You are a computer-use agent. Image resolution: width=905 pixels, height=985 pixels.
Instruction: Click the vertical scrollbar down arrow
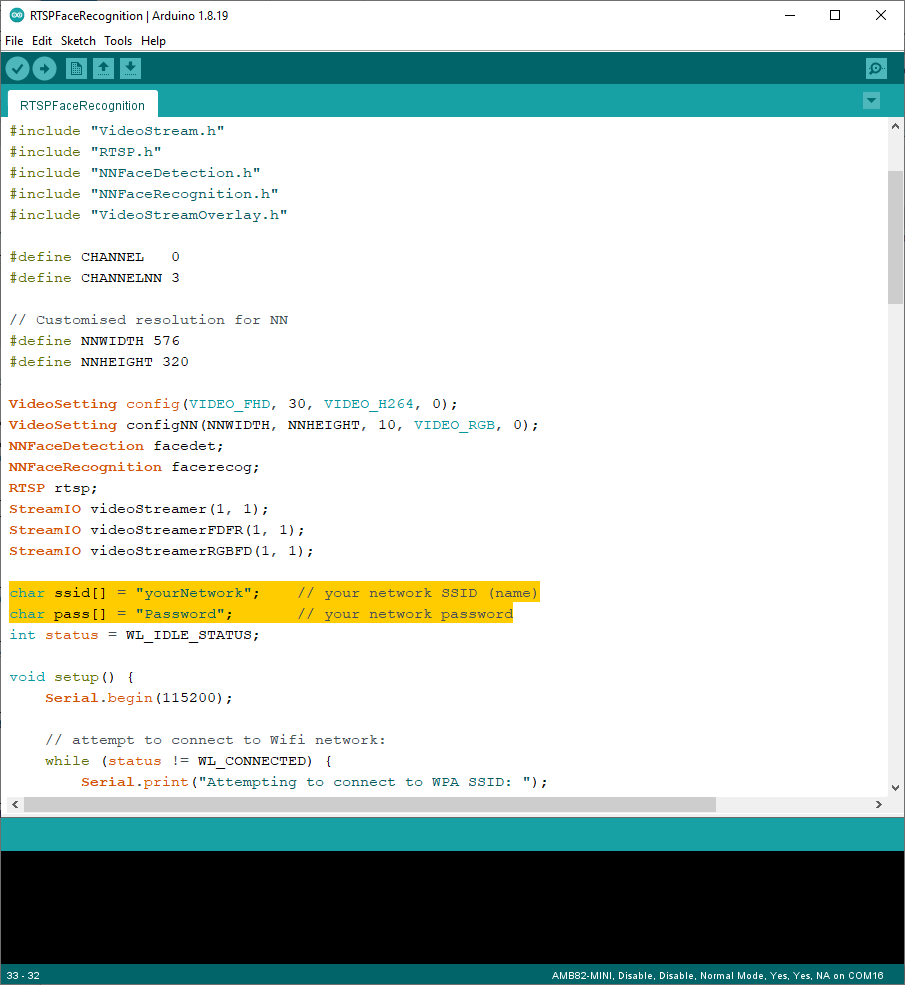pyautogui.click(x=895, y=785)
